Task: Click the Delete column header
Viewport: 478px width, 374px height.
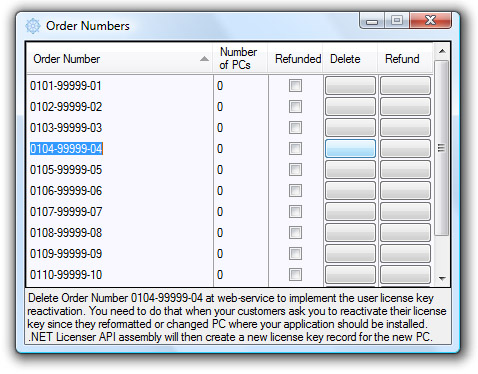Action: click(350, 59)
